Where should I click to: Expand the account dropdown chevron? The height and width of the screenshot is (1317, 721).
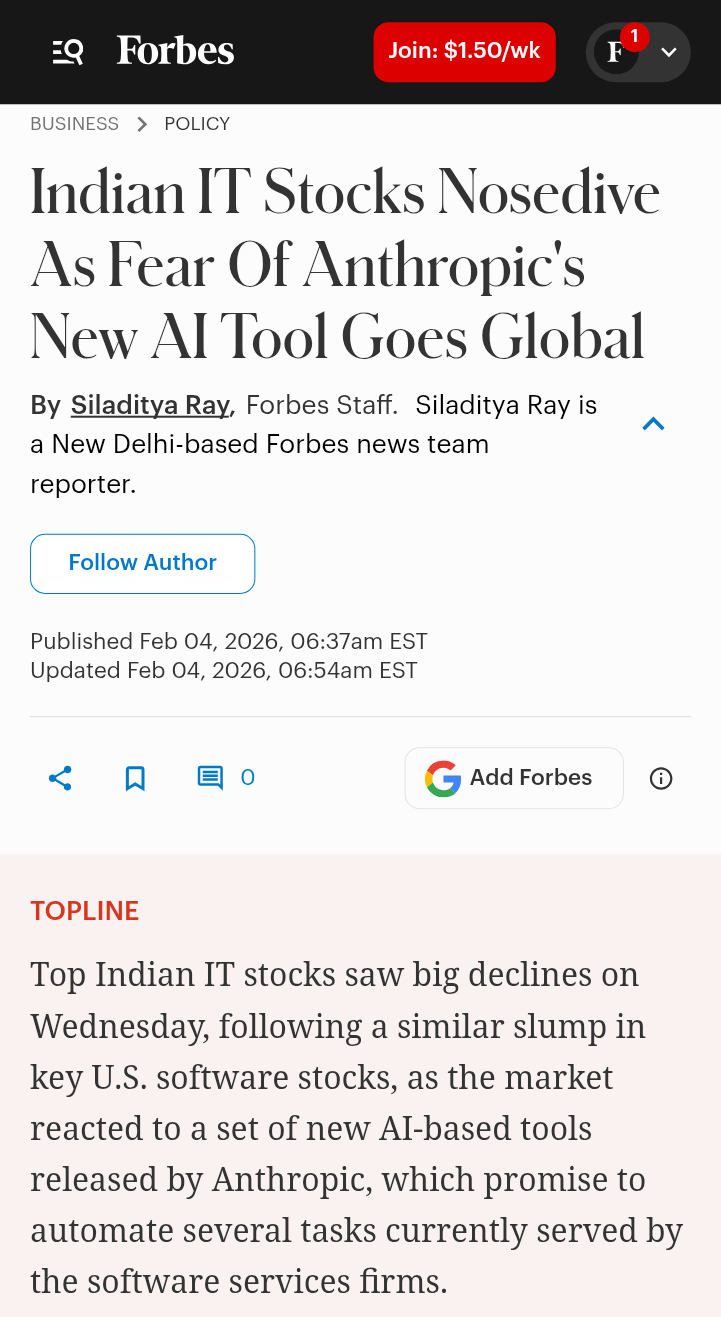click(x=669, y=52)
